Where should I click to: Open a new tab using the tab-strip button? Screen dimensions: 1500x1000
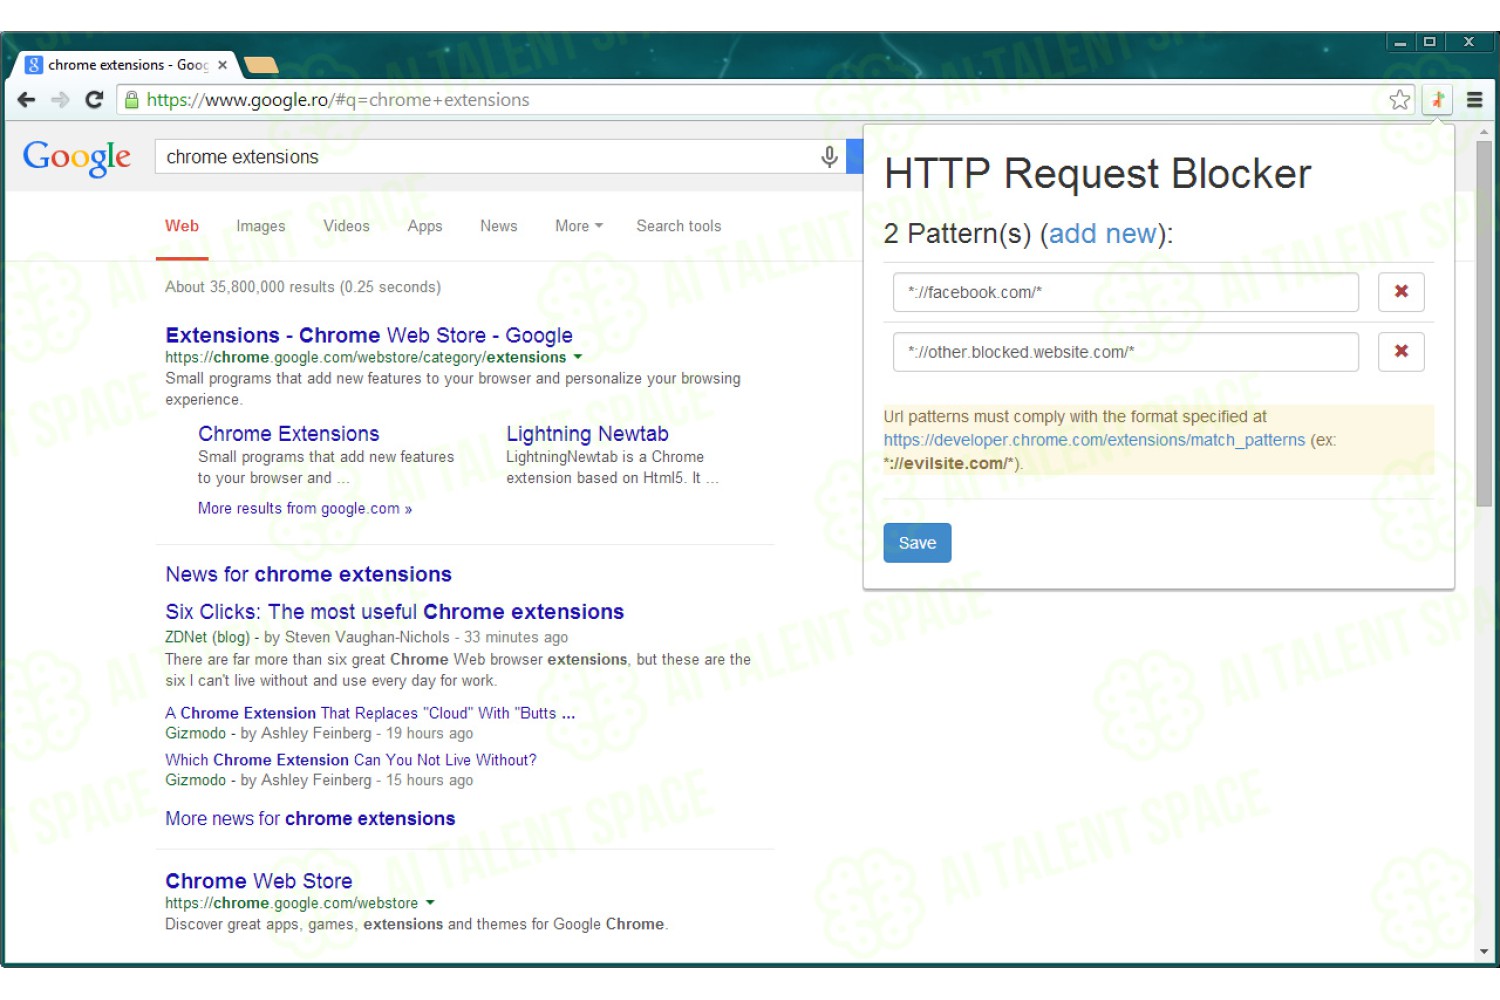261,66
